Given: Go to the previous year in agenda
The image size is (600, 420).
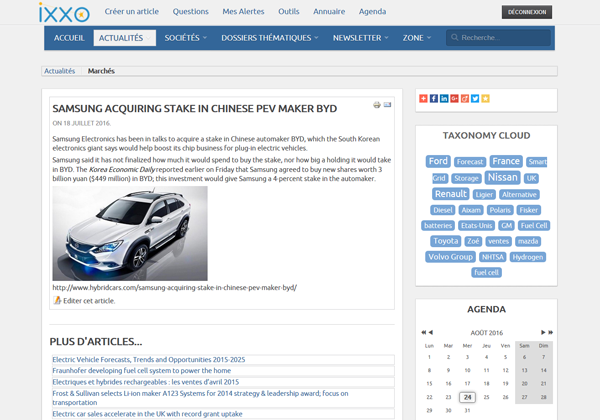Looking at the screenshot, I should point(424,332).
